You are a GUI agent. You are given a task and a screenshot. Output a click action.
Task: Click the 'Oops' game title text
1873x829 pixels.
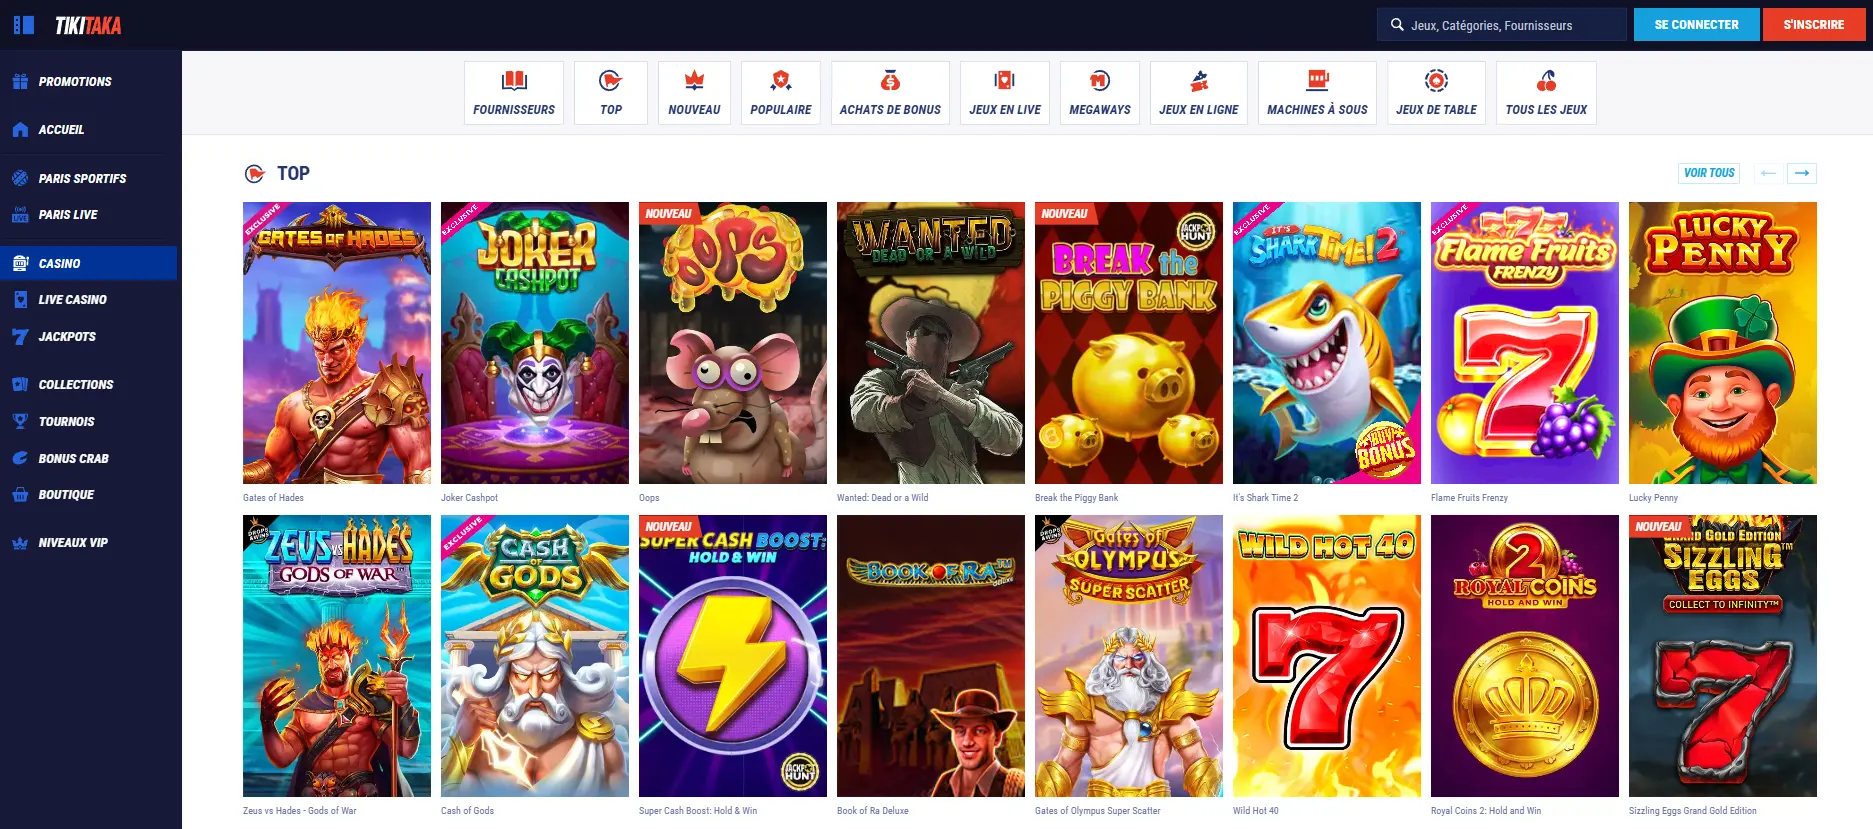point(649,497)
